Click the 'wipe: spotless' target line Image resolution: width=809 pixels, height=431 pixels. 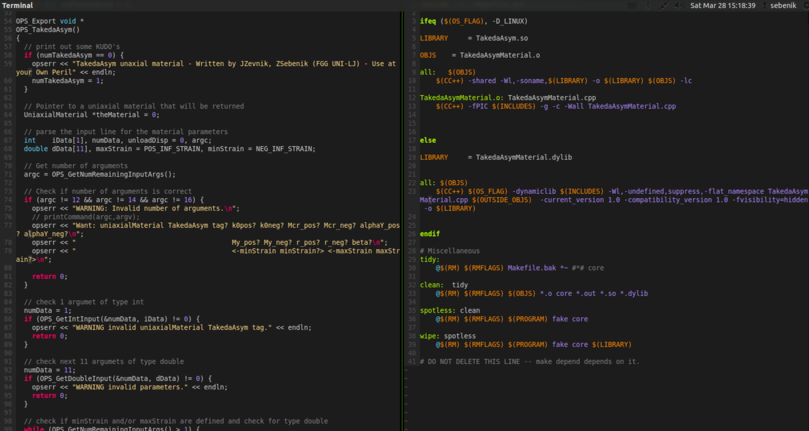448,336
